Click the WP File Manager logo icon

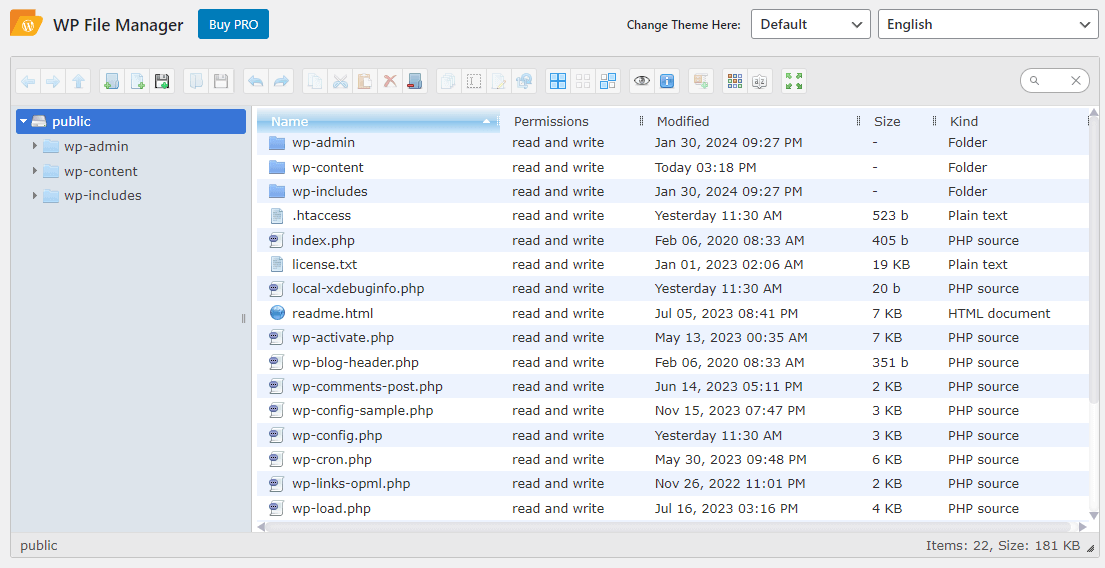tap(27, 24)
